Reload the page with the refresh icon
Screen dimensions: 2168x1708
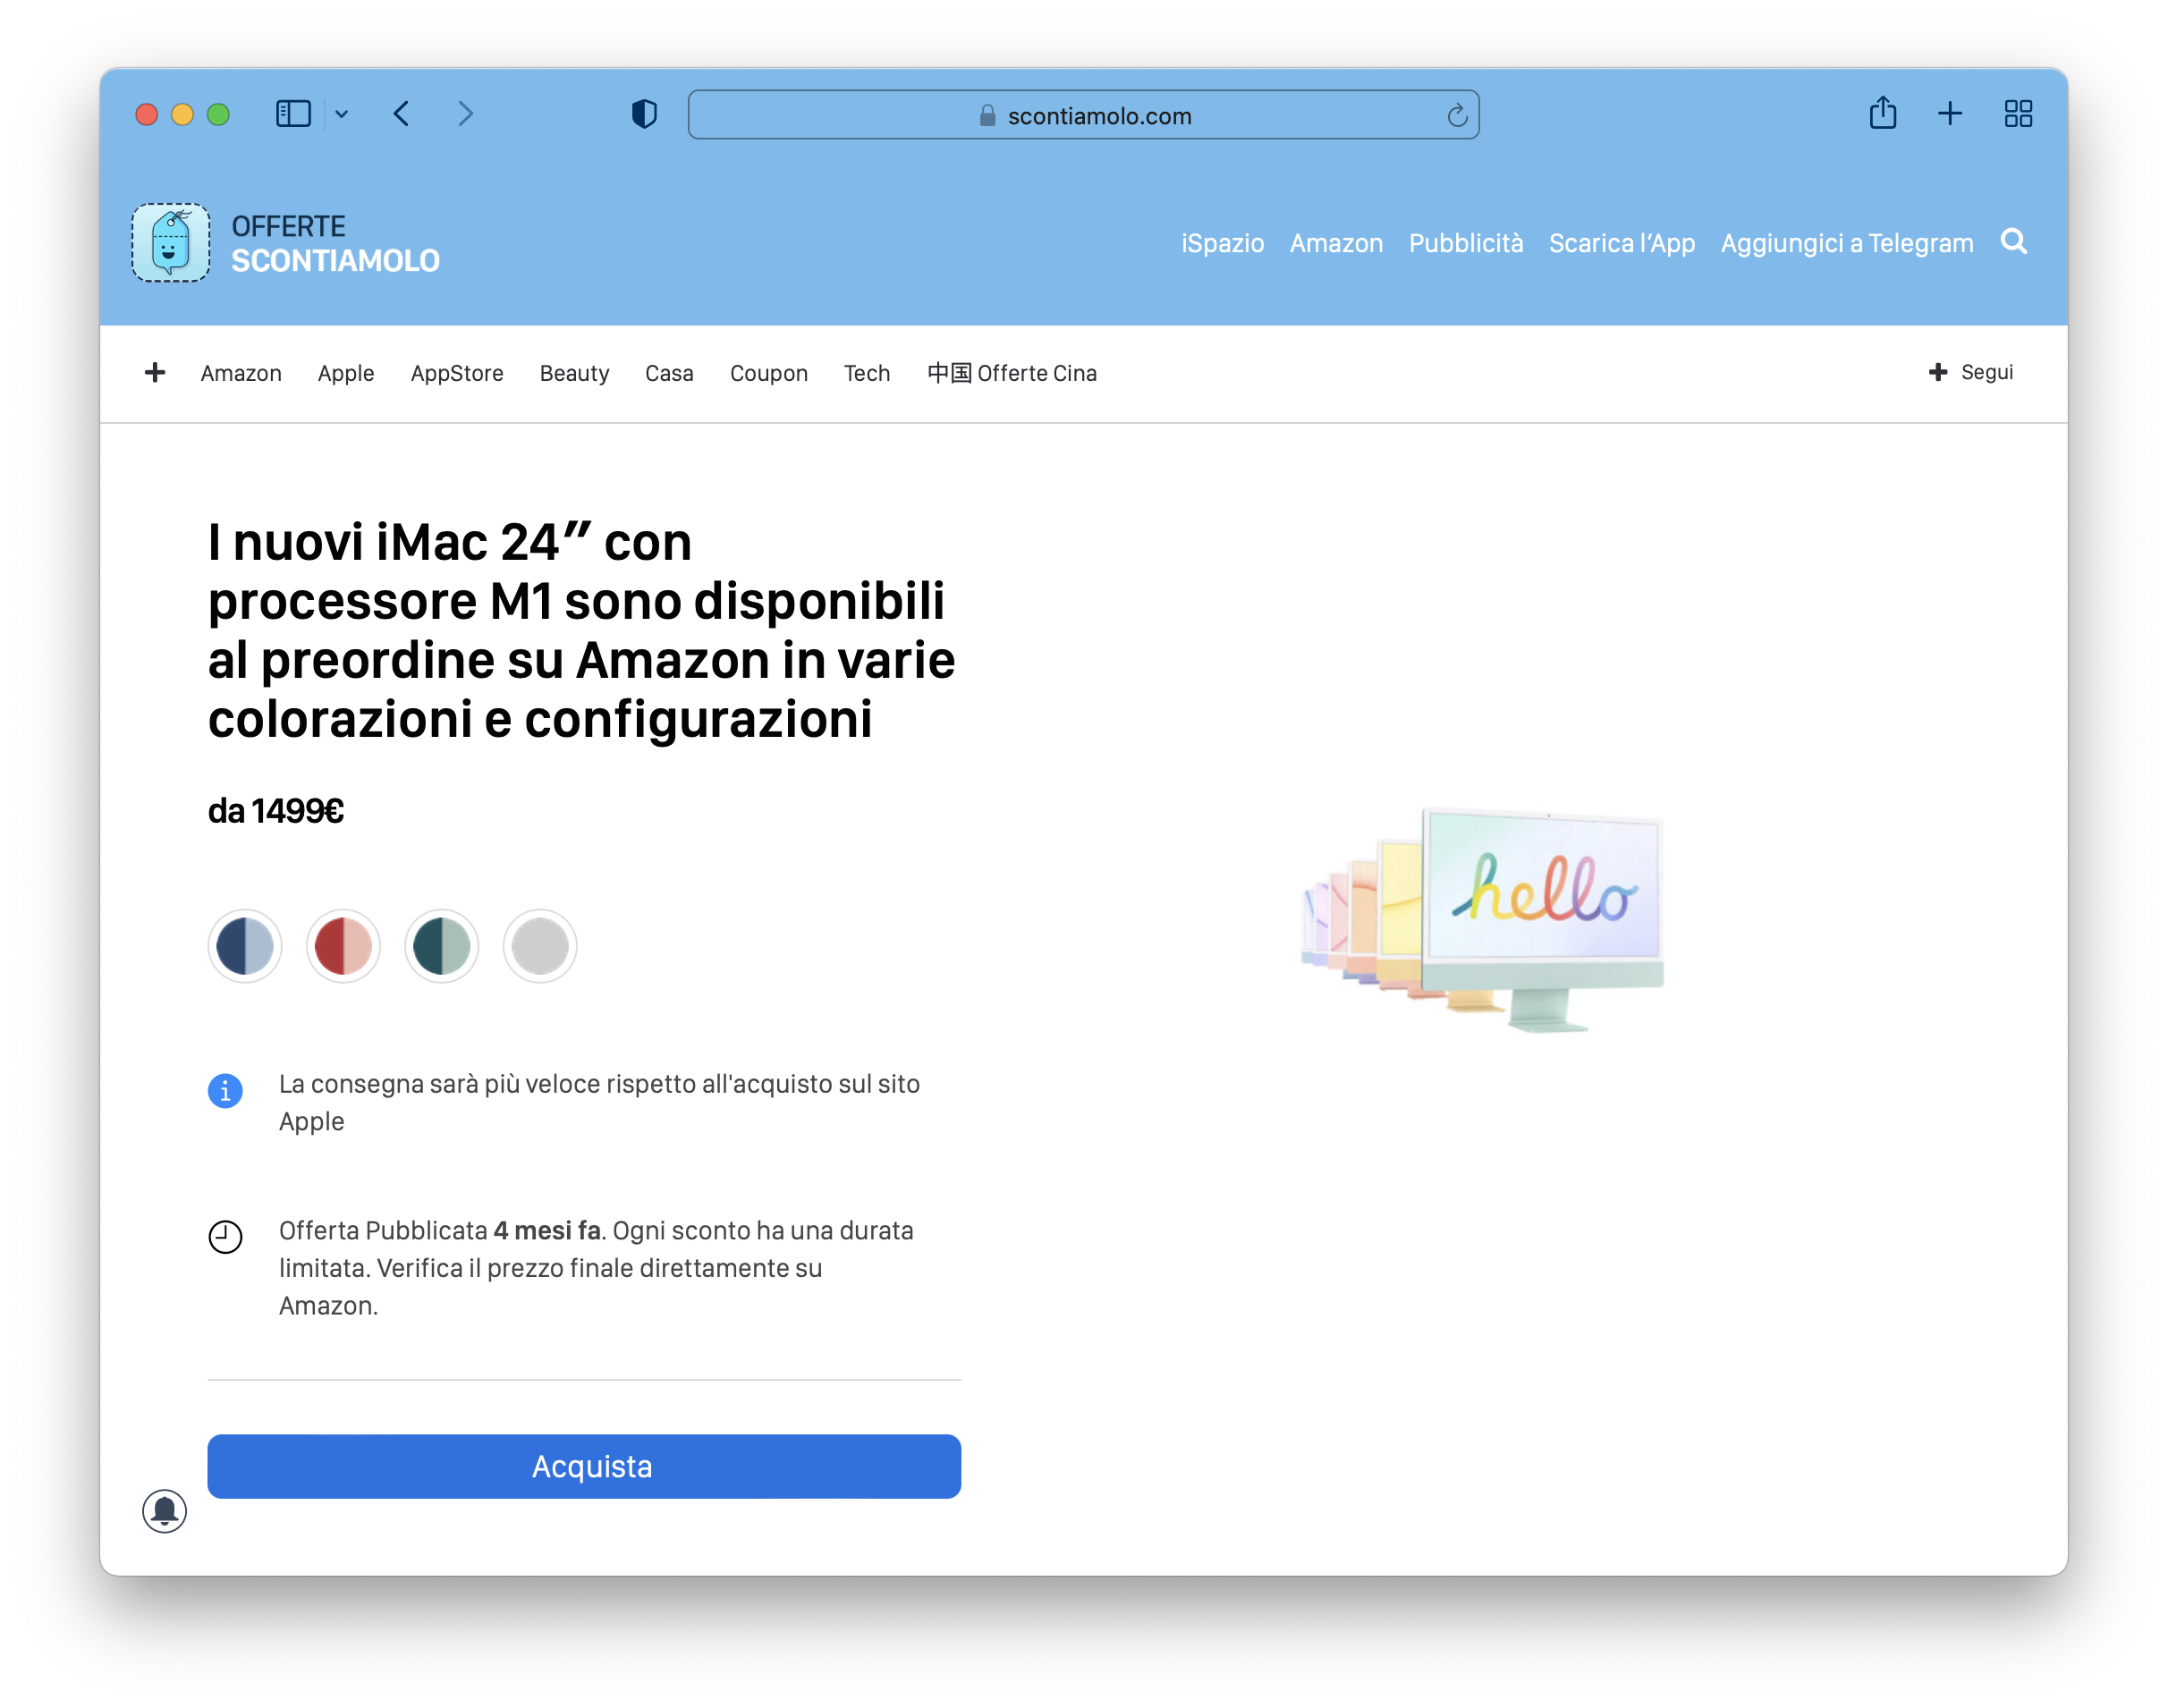[1457, 116]
